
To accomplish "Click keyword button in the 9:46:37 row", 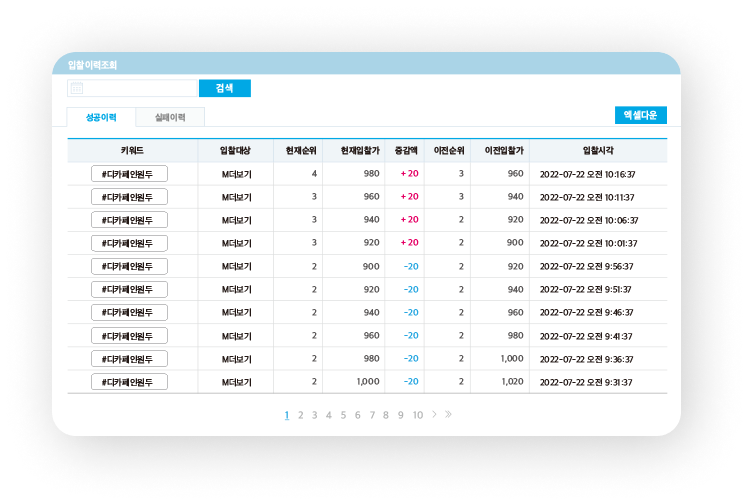I will coord(129,312).
